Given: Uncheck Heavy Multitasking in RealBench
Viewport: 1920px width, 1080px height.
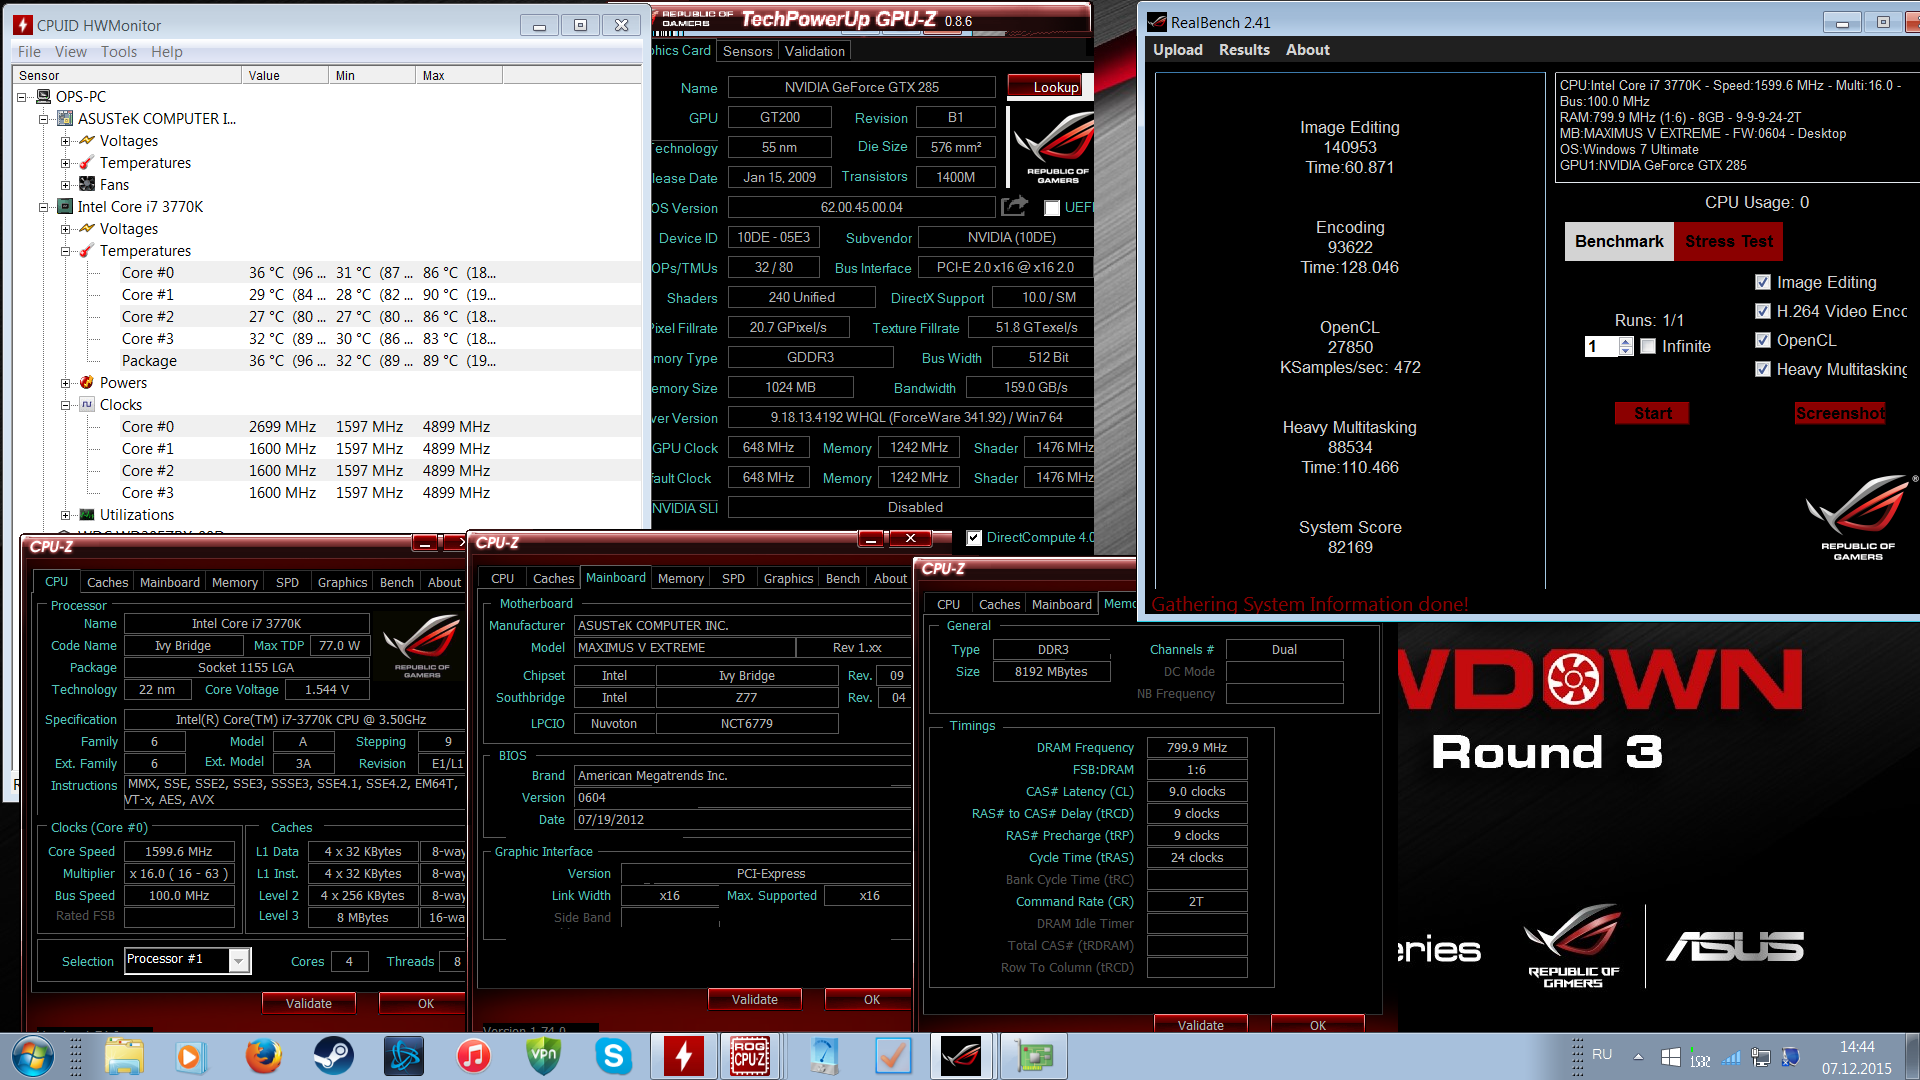Looking at the screenshot, I should pyautogui.click(x=1763, y=369).
